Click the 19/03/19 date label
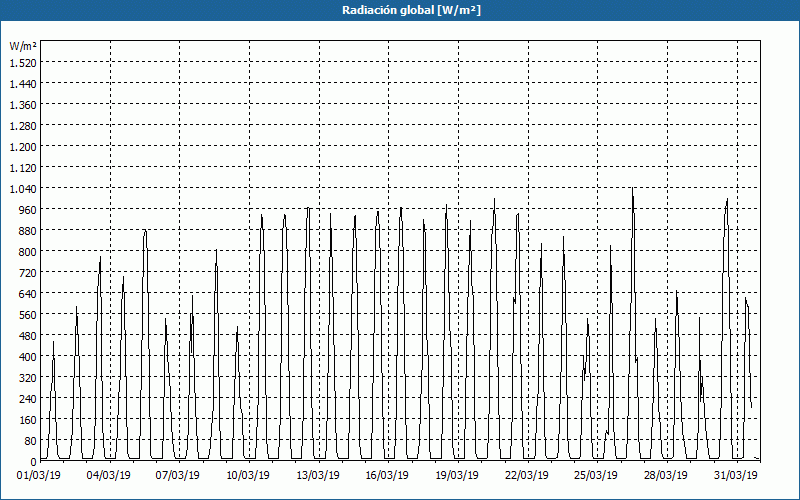Screen dimensions: 800x500 457,476
